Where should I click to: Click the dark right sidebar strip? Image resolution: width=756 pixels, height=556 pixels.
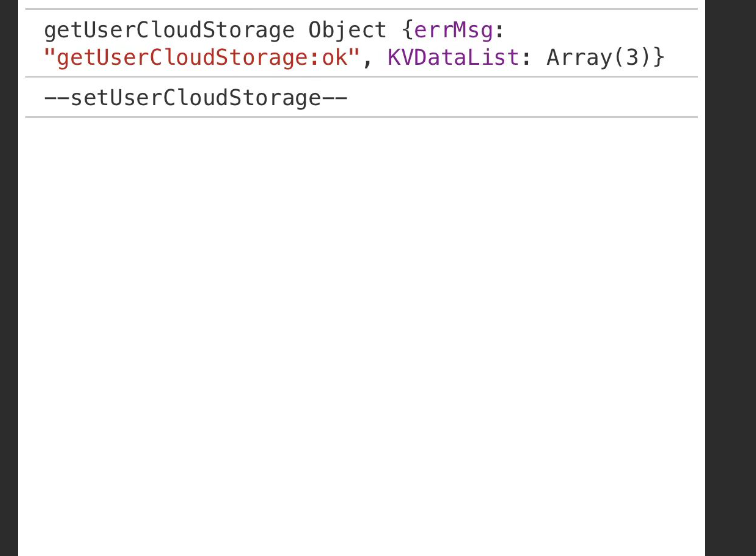pyautogui.click(x=730, y=278)
